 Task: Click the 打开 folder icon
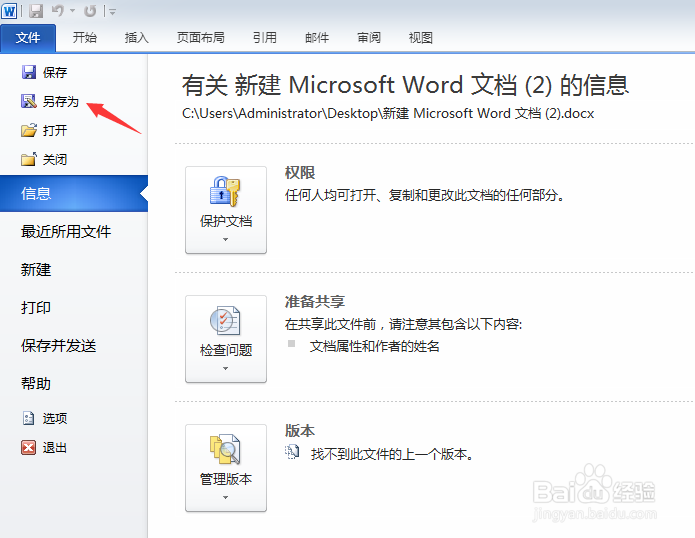(x=29, y=130)
